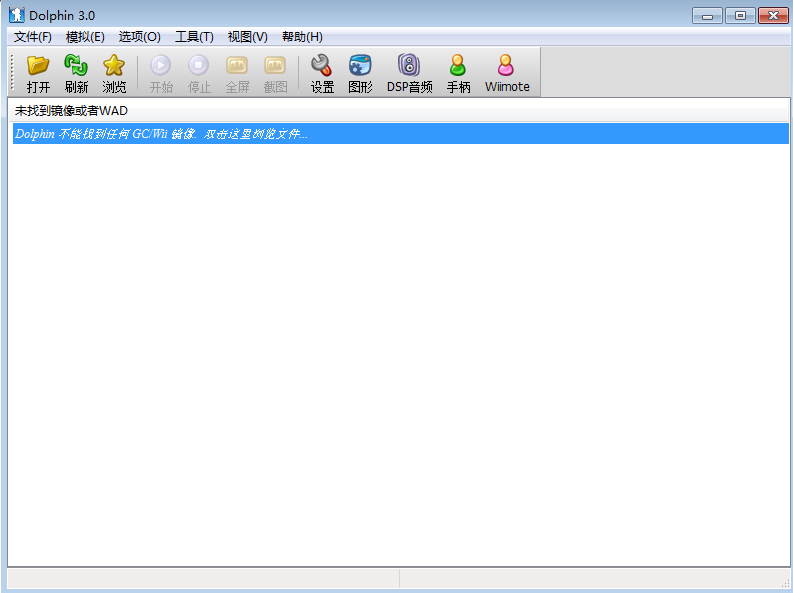Open the pink Wiimote settings icon
The image size is (793, 593).
(506, 65)
